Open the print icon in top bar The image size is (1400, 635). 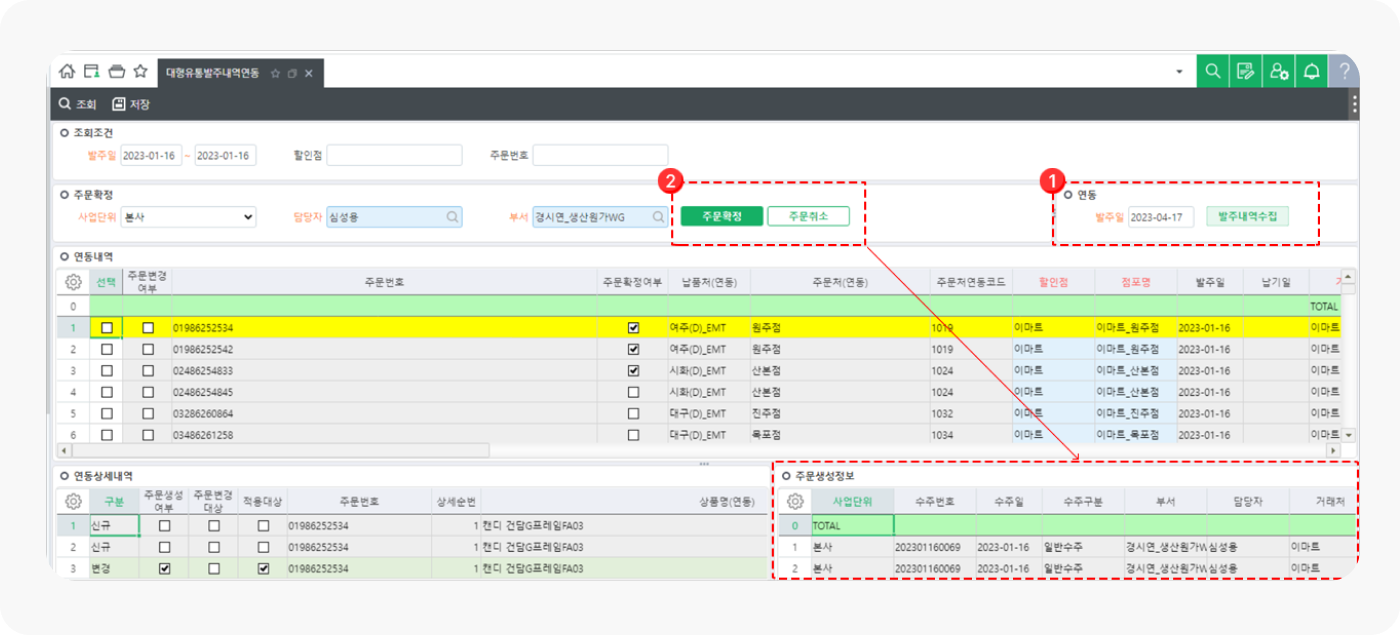point(116,71)
